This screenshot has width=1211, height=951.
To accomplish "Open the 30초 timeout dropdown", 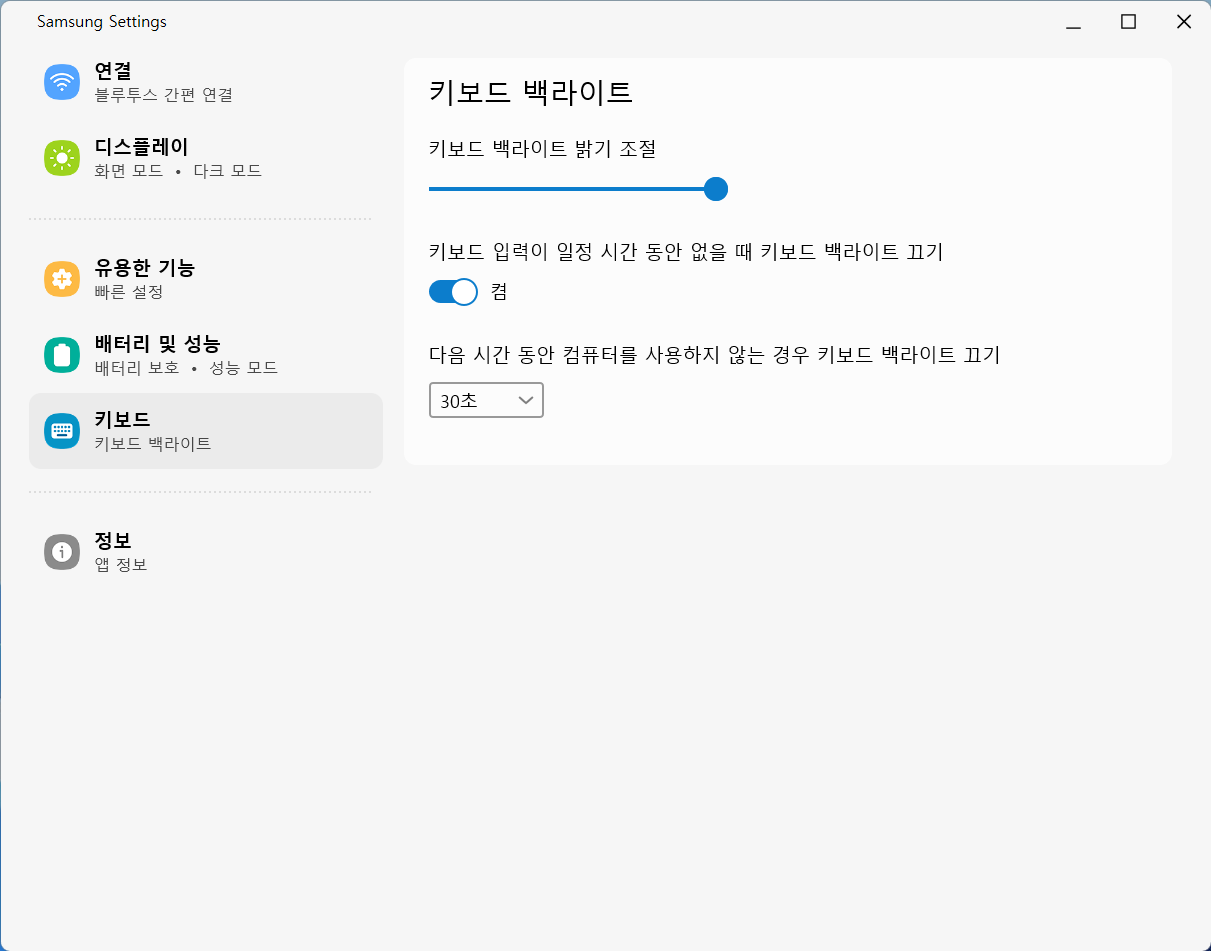I will click(485, 400).
